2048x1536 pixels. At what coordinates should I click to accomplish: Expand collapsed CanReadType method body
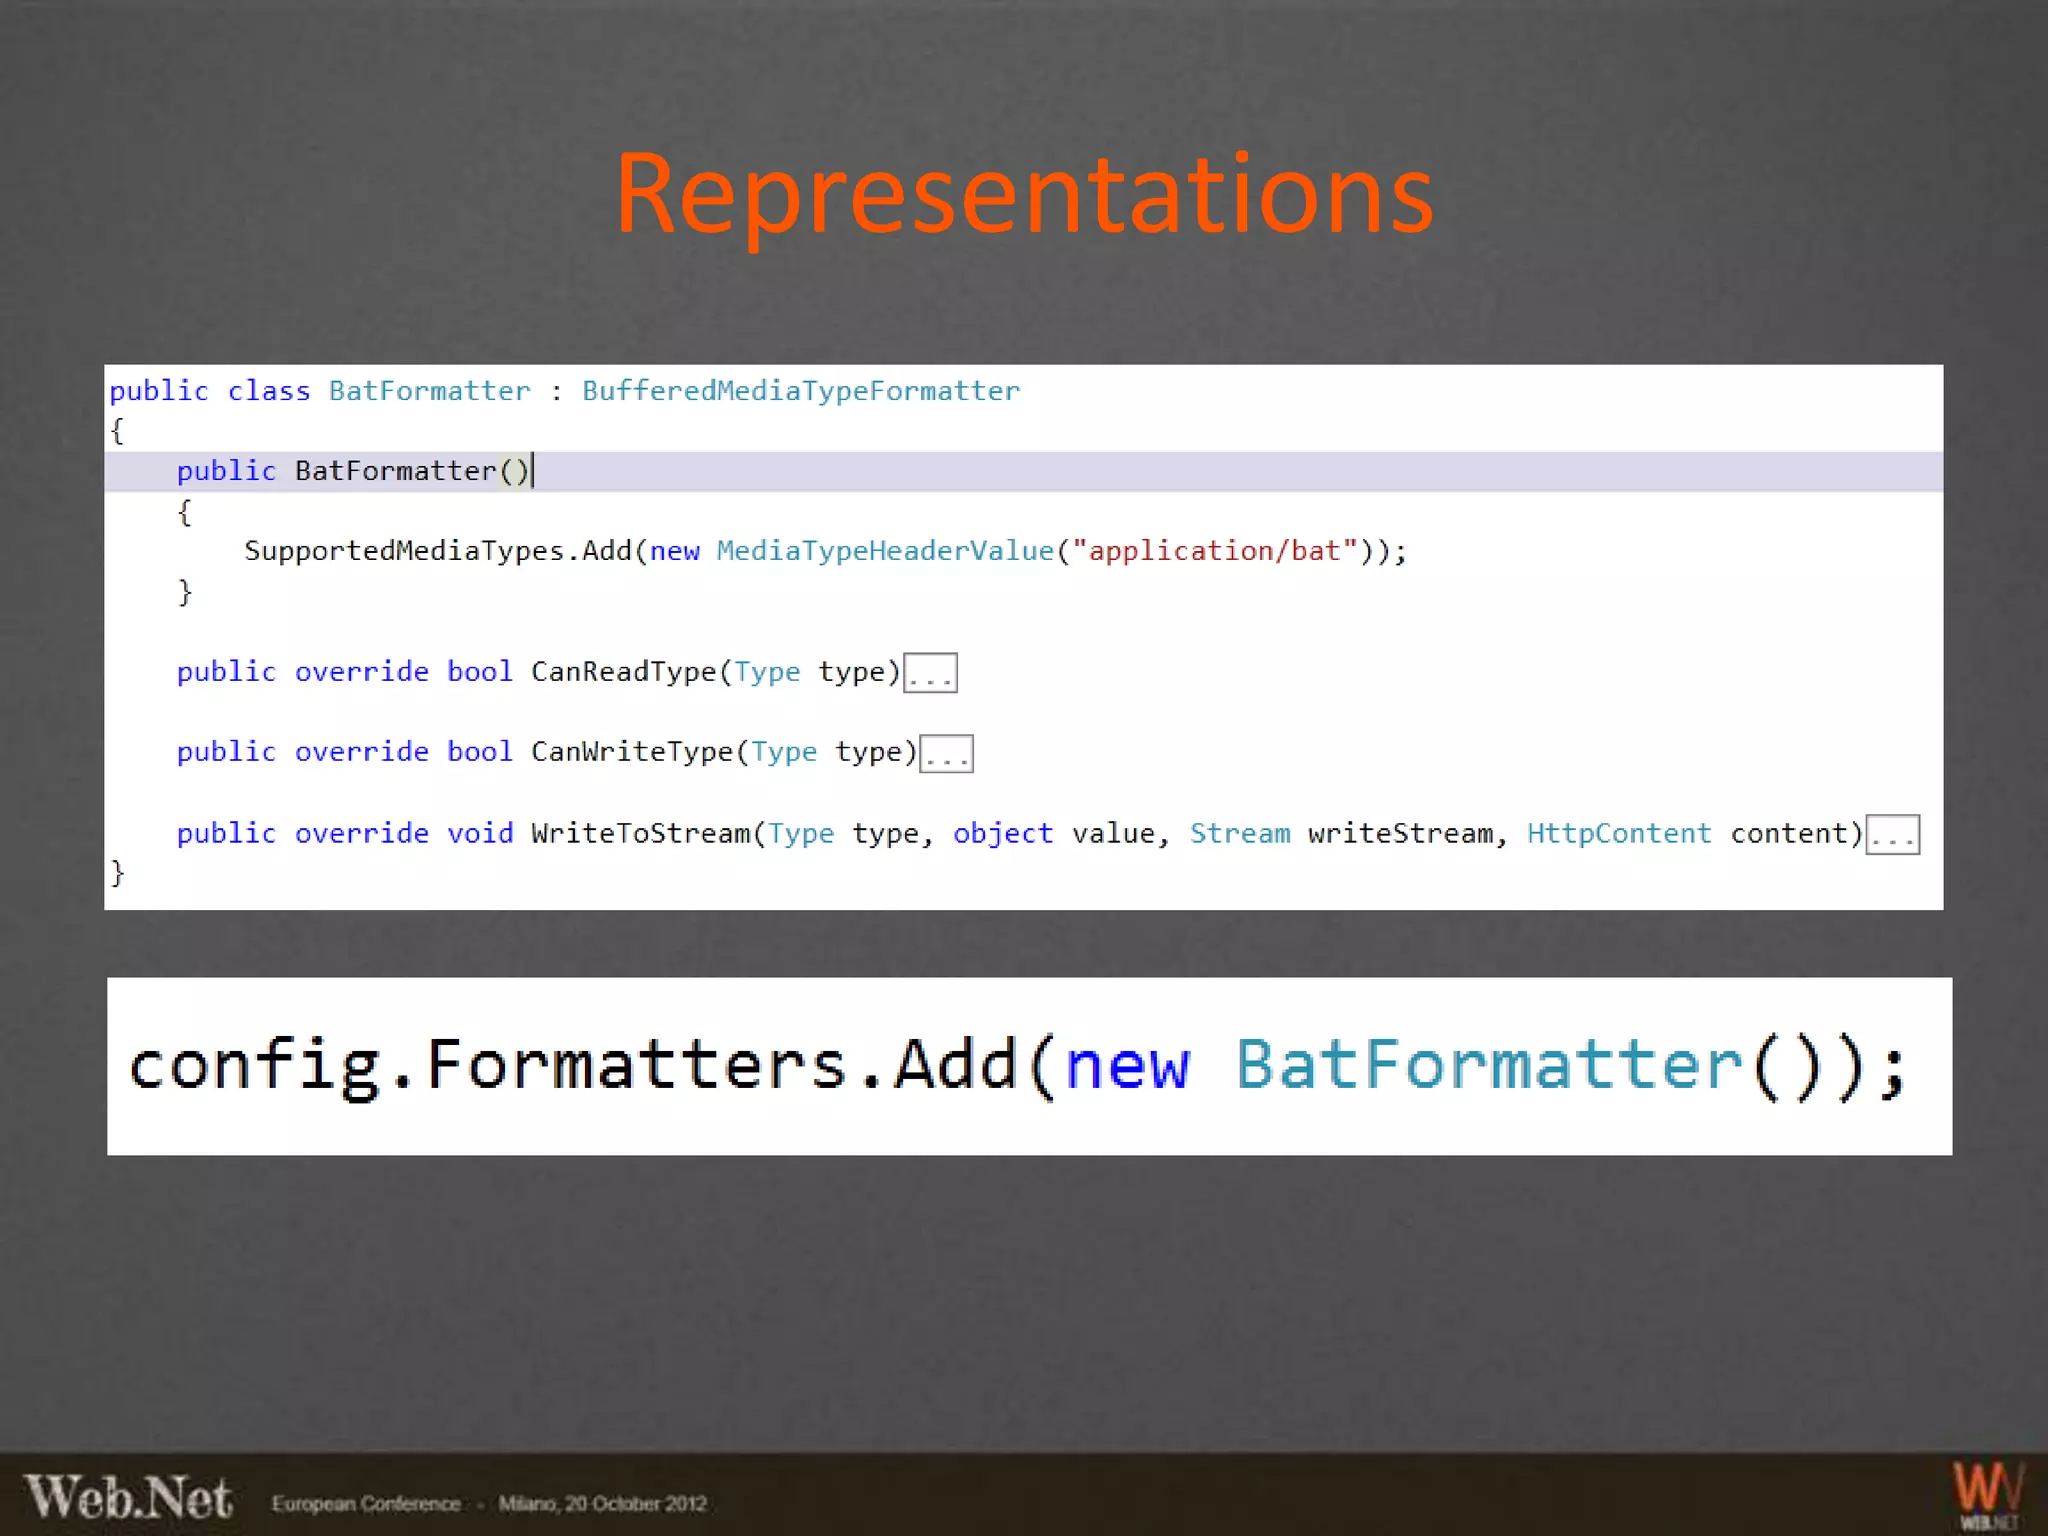pos(930,673)
